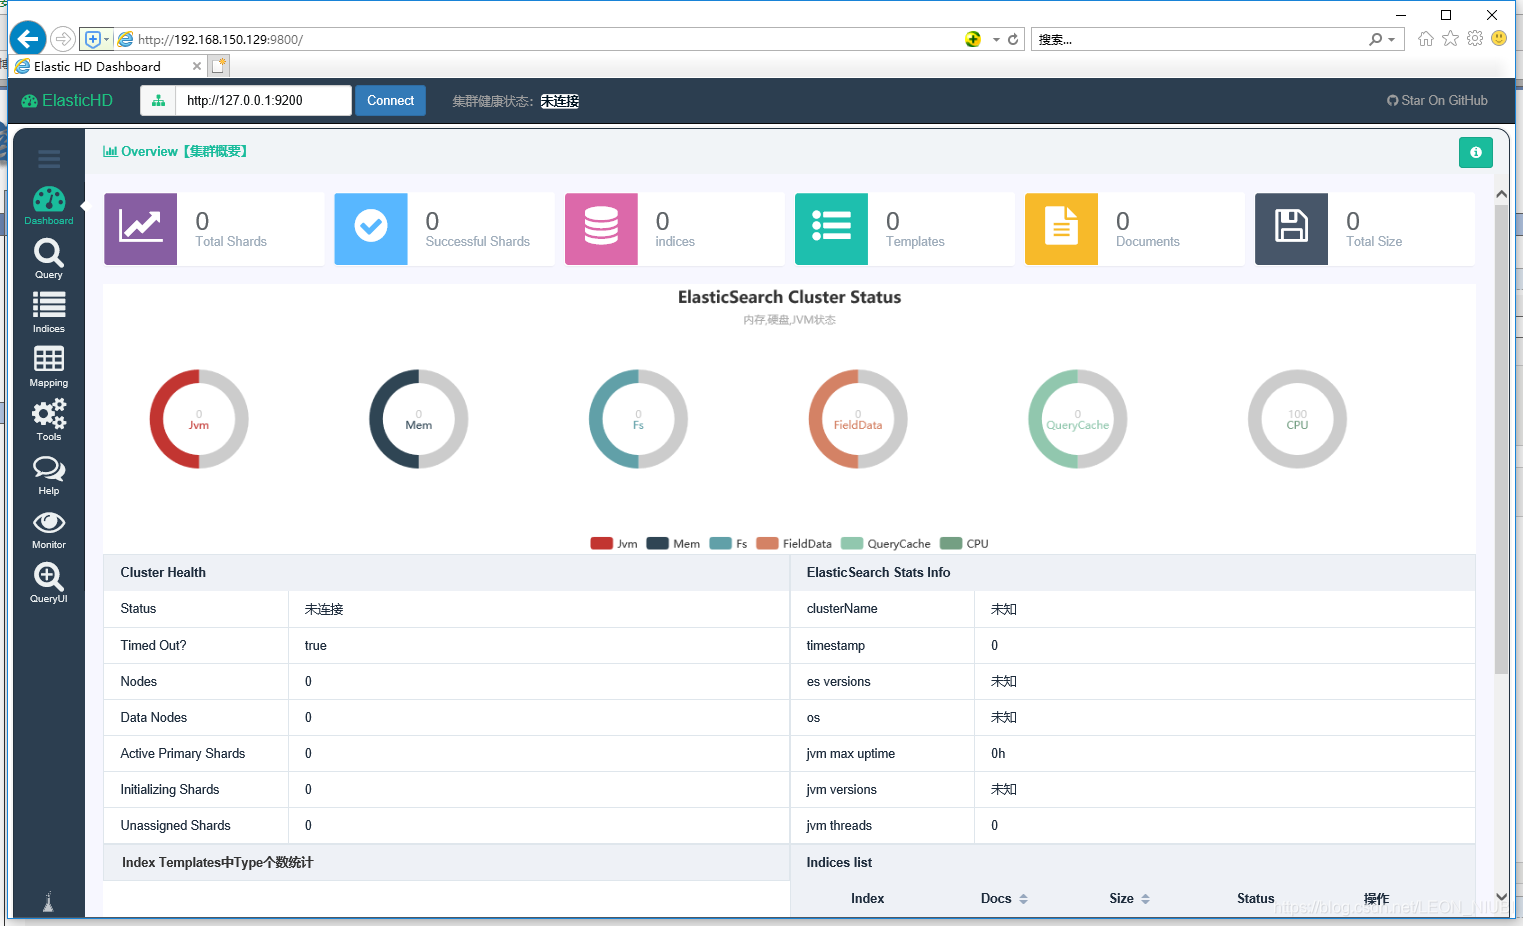This screenshot has height=926, width=1523.
Task: Click the vertical scrollbar thumb
Action: click(x=1501, y=439)
